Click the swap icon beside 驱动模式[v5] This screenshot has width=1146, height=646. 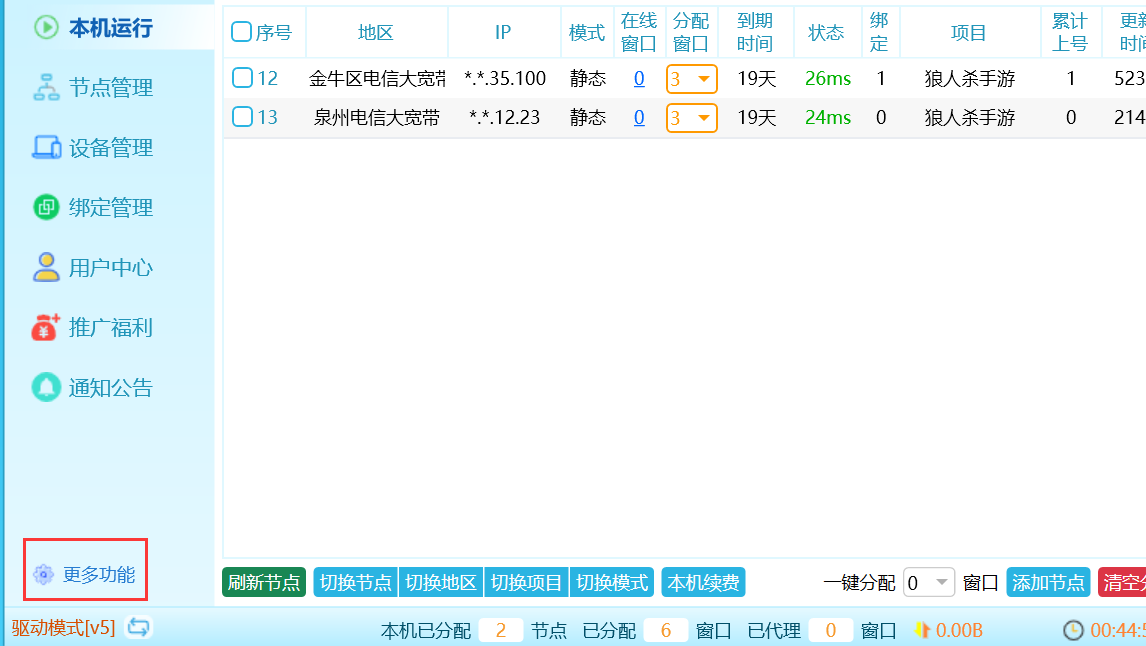point(139,628)
